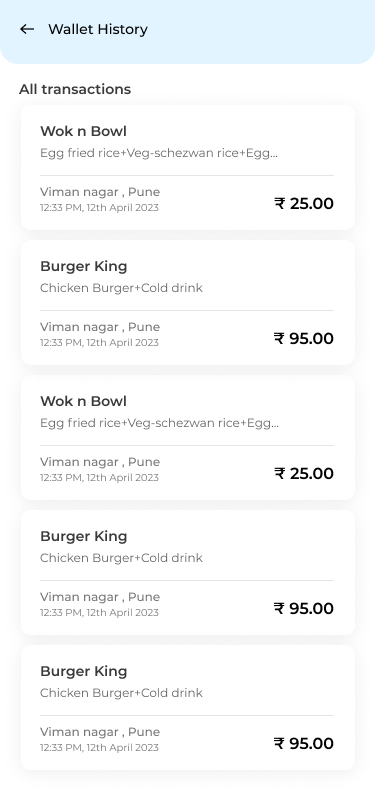
Task: Tap Viman nagar, Pune on first card
Action: (x=100, y=192)
